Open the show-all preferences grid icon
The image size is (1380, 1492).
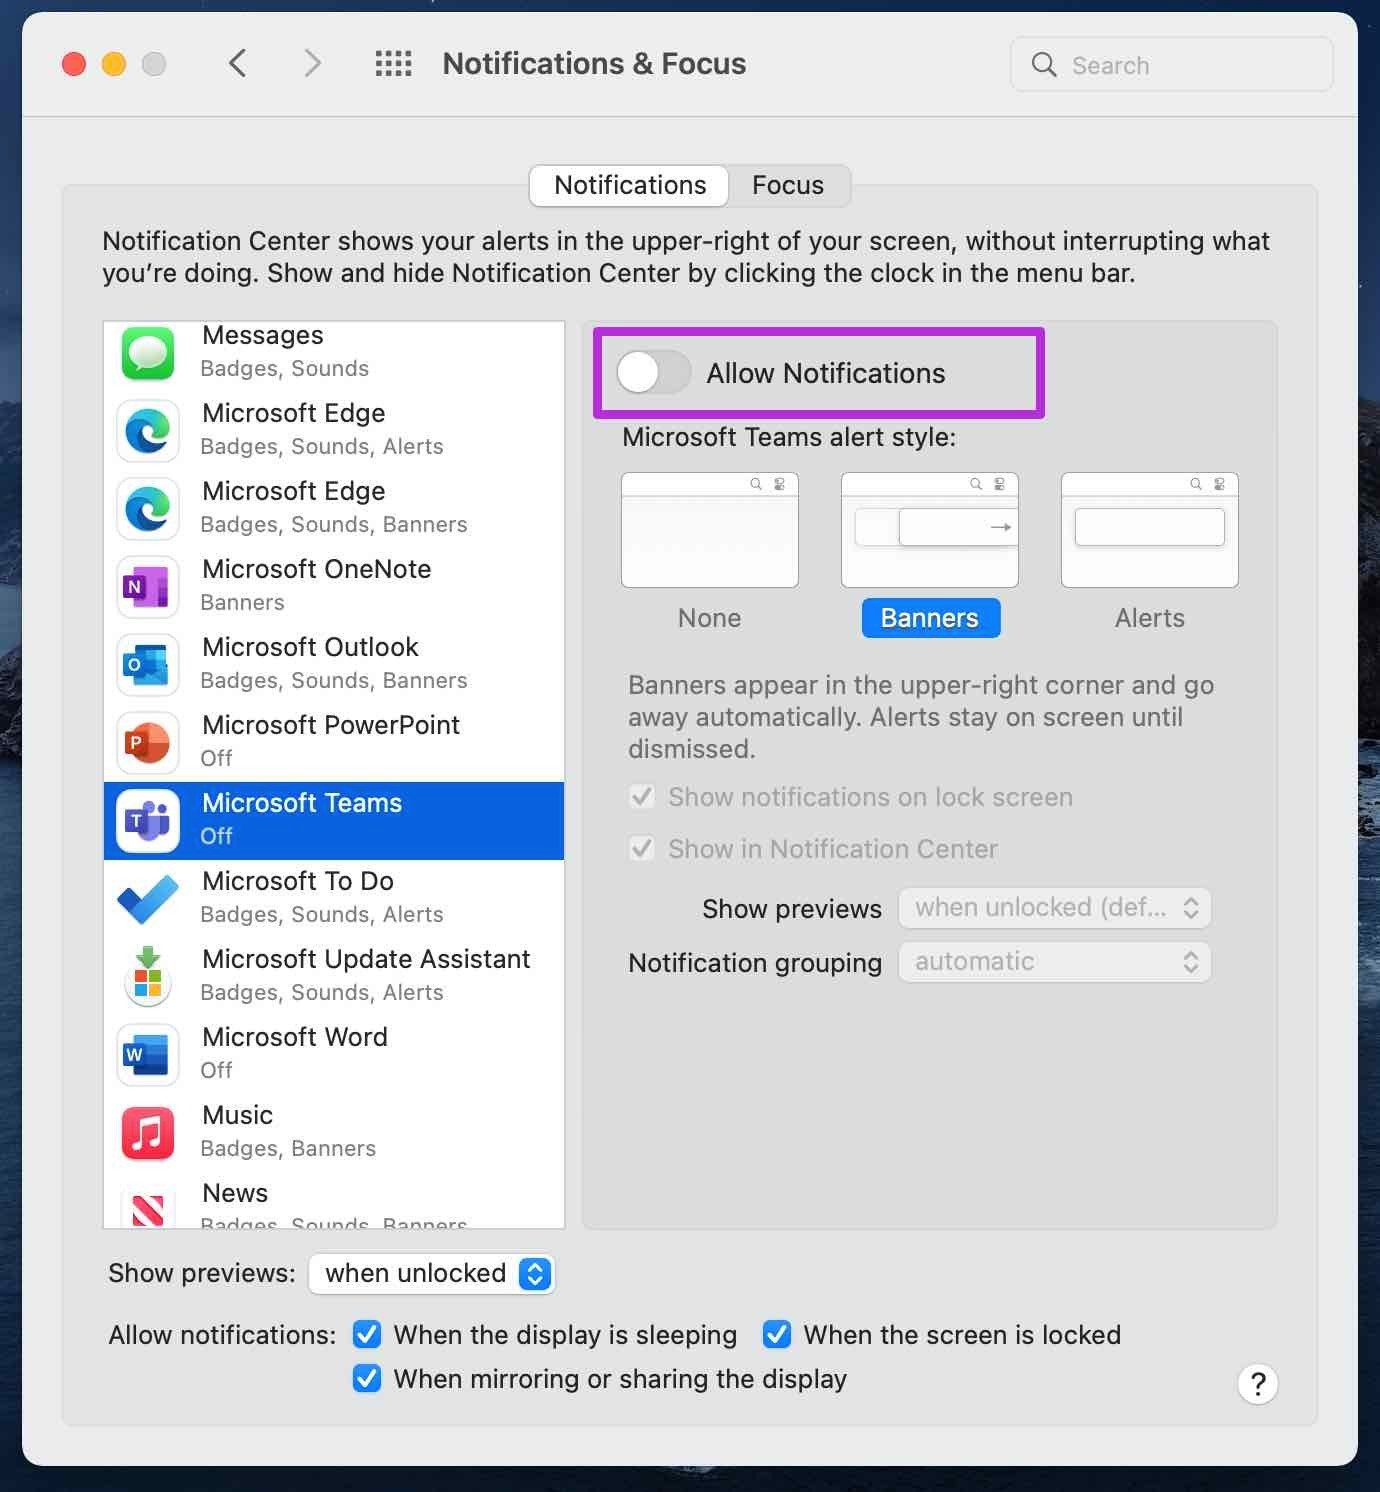coord(393,64)
